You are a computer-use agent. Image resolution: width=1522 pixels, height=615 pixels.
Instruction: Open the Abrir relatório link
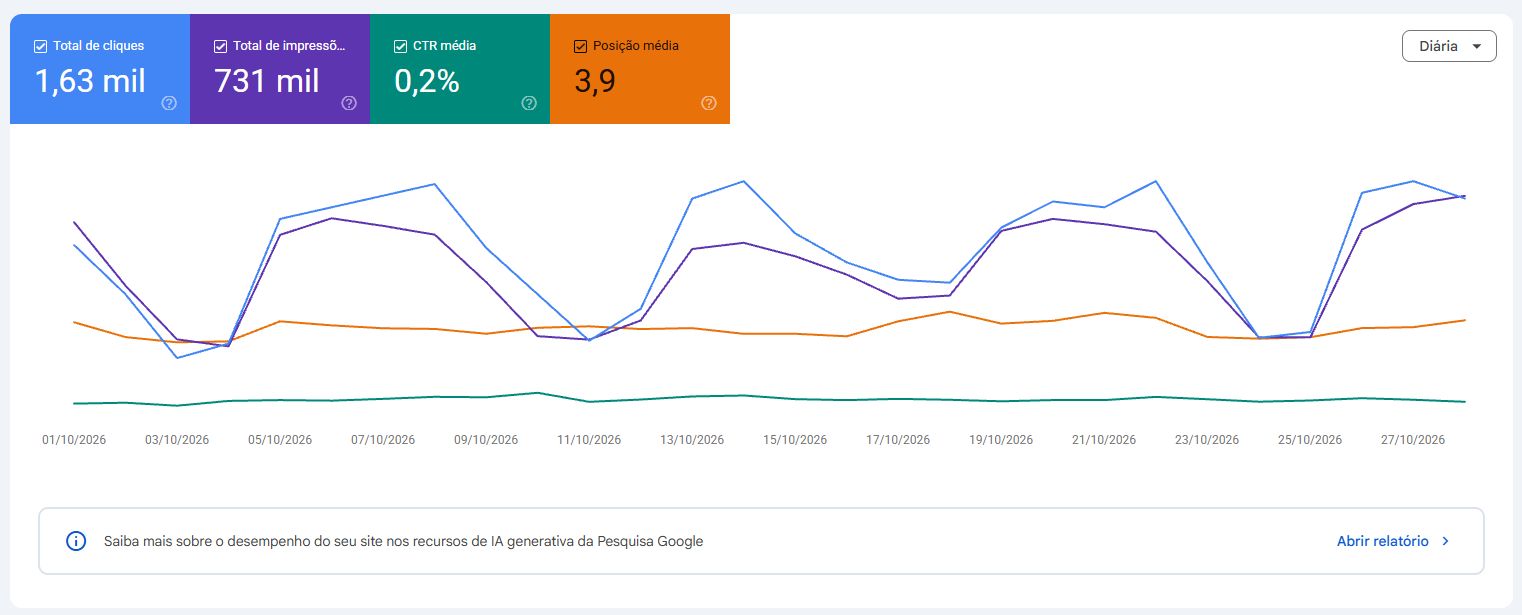click(1383, 541)
